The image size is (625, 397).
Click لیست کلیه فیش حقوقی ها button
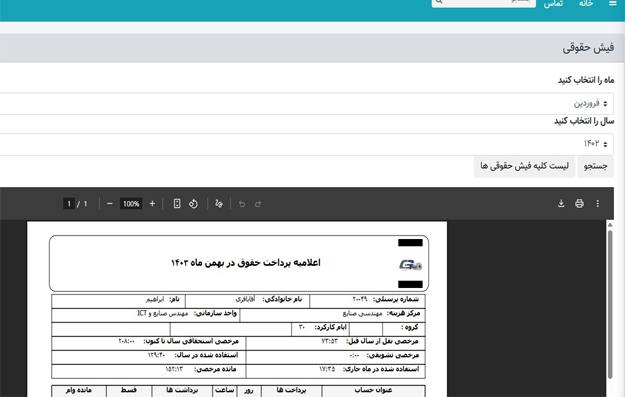[x=524, y=166]
